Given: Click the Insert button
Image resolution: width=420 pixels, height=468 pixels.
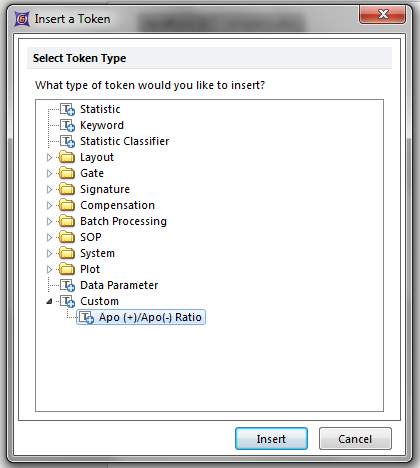Looking at the screenshot, I should [271, 439].
